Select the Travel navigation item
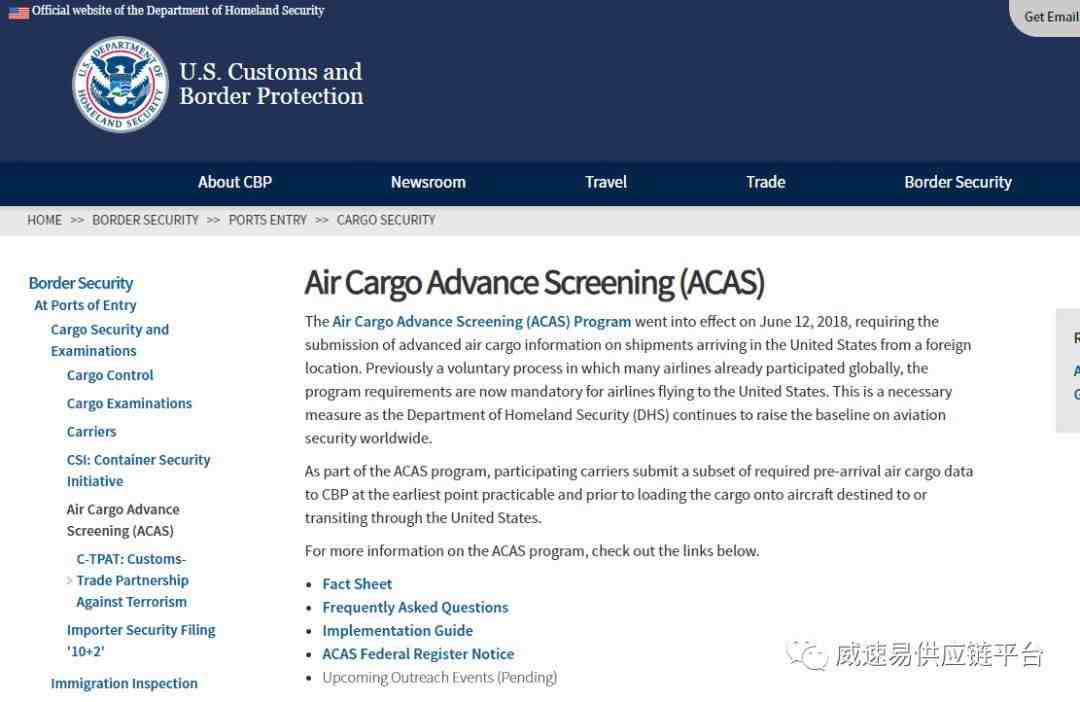This screenshot has height=702, width=1080. point(606,182)
